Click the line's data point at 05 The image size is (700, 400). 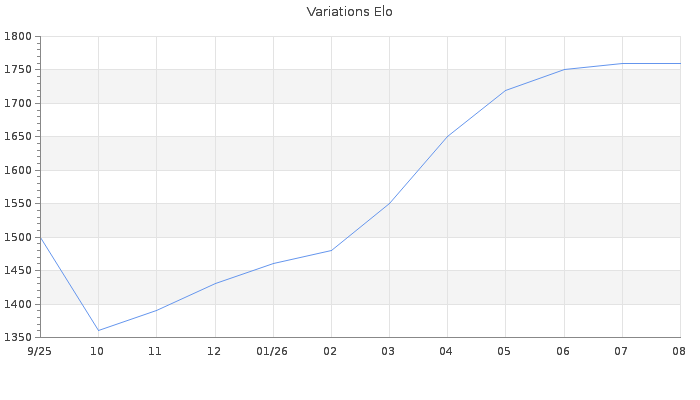pos(505,90)
